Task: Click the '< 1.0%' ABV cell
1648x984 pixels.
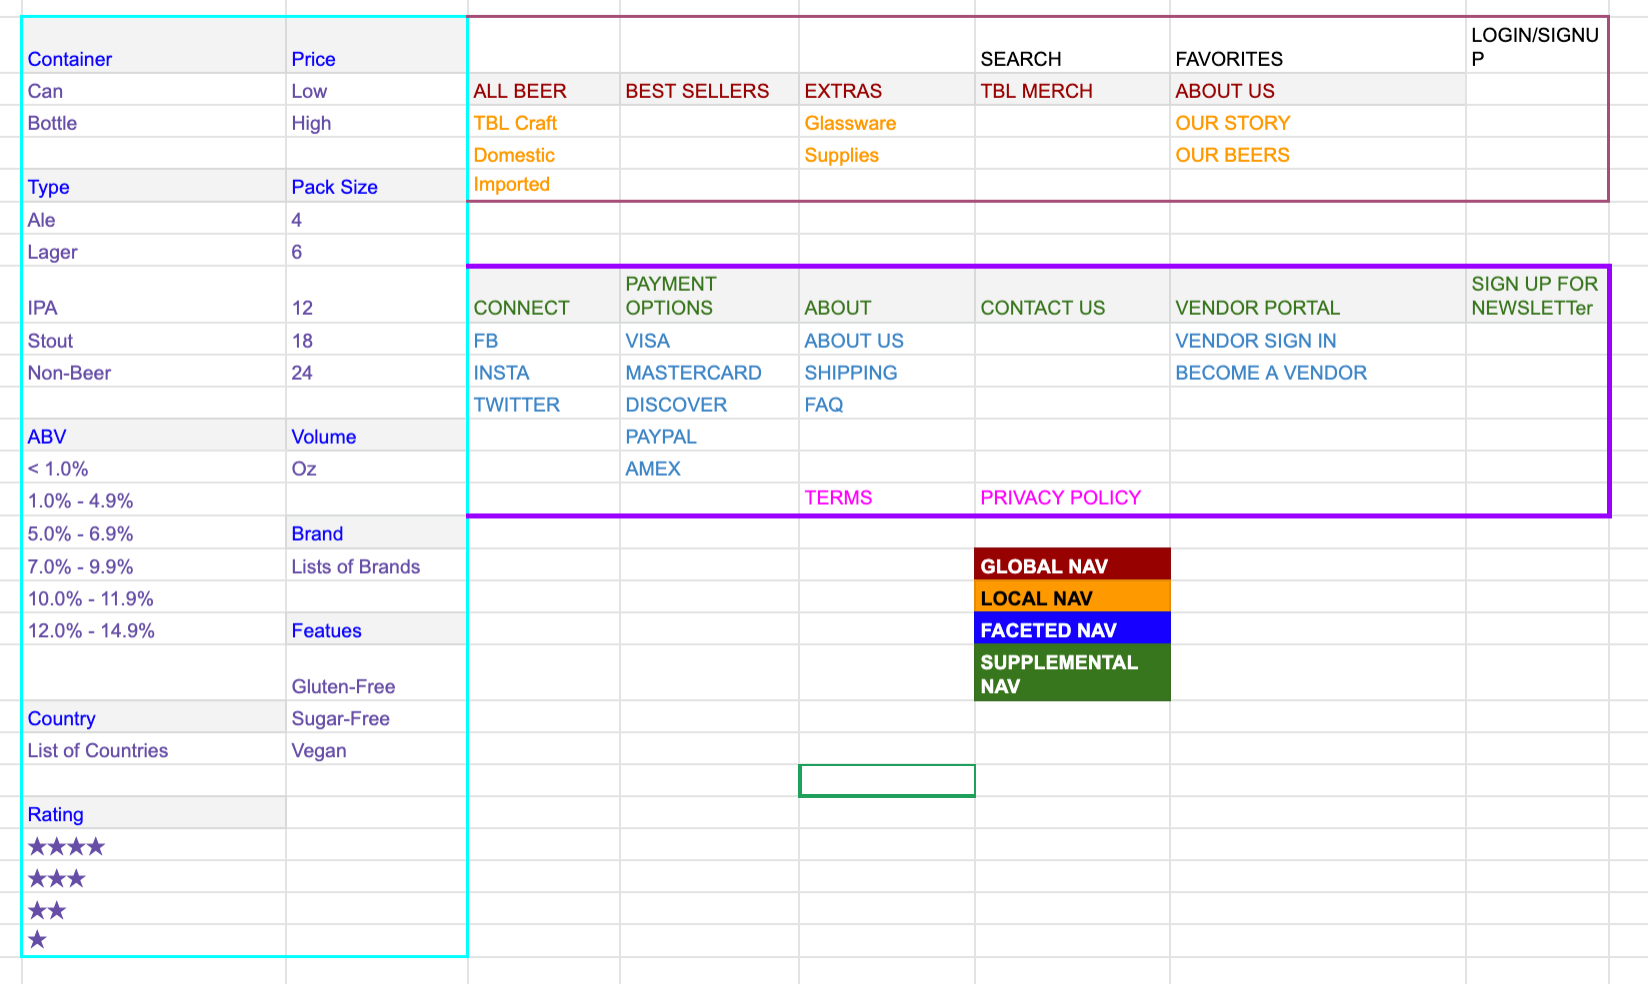Action: coord(154,468)
